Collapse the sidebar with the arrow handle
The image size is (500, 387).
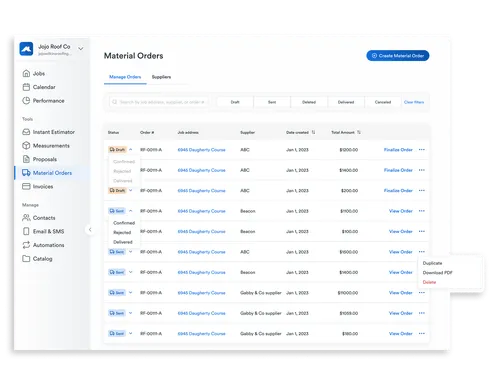pos(90,230)
